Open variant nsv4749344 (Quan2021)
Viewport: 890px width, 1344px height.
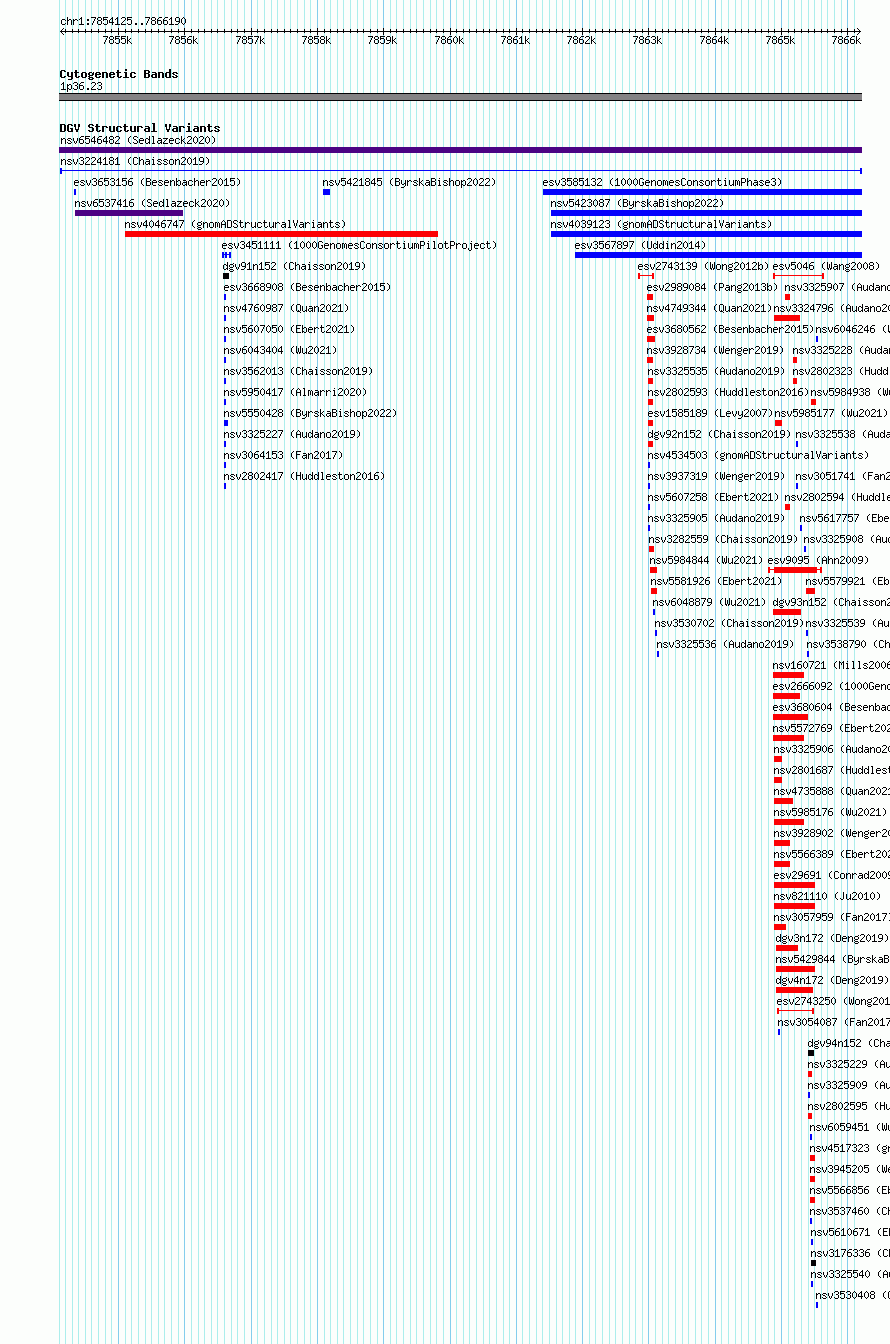coord(710,308)
